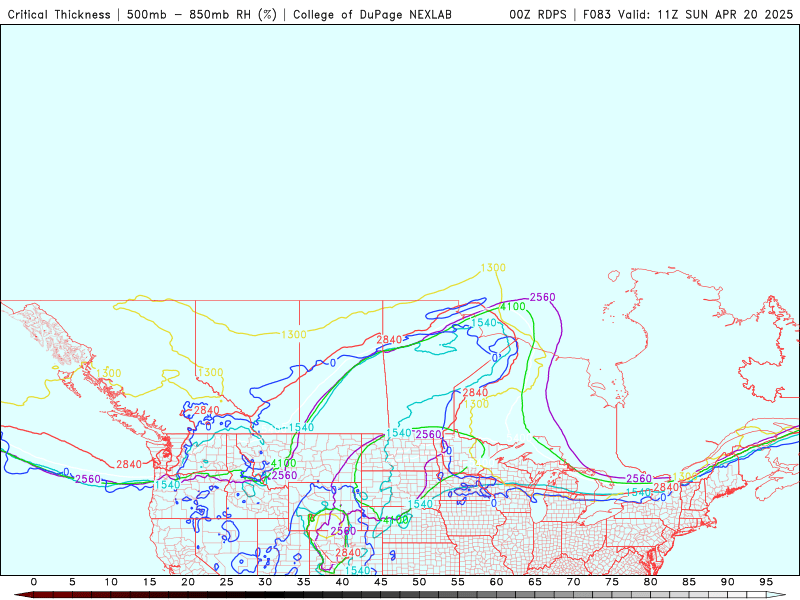
Task: Select the northernmost purple 2560 contour label
Action: point(542,297)
